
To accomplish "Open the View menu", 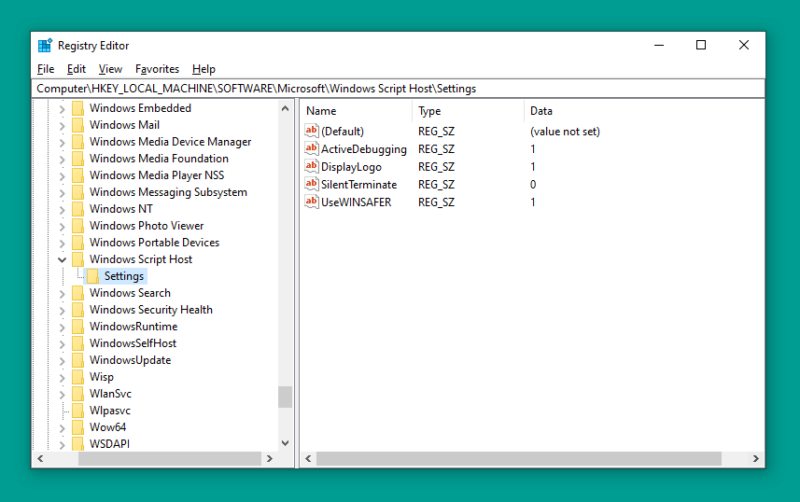I will 110,69.
